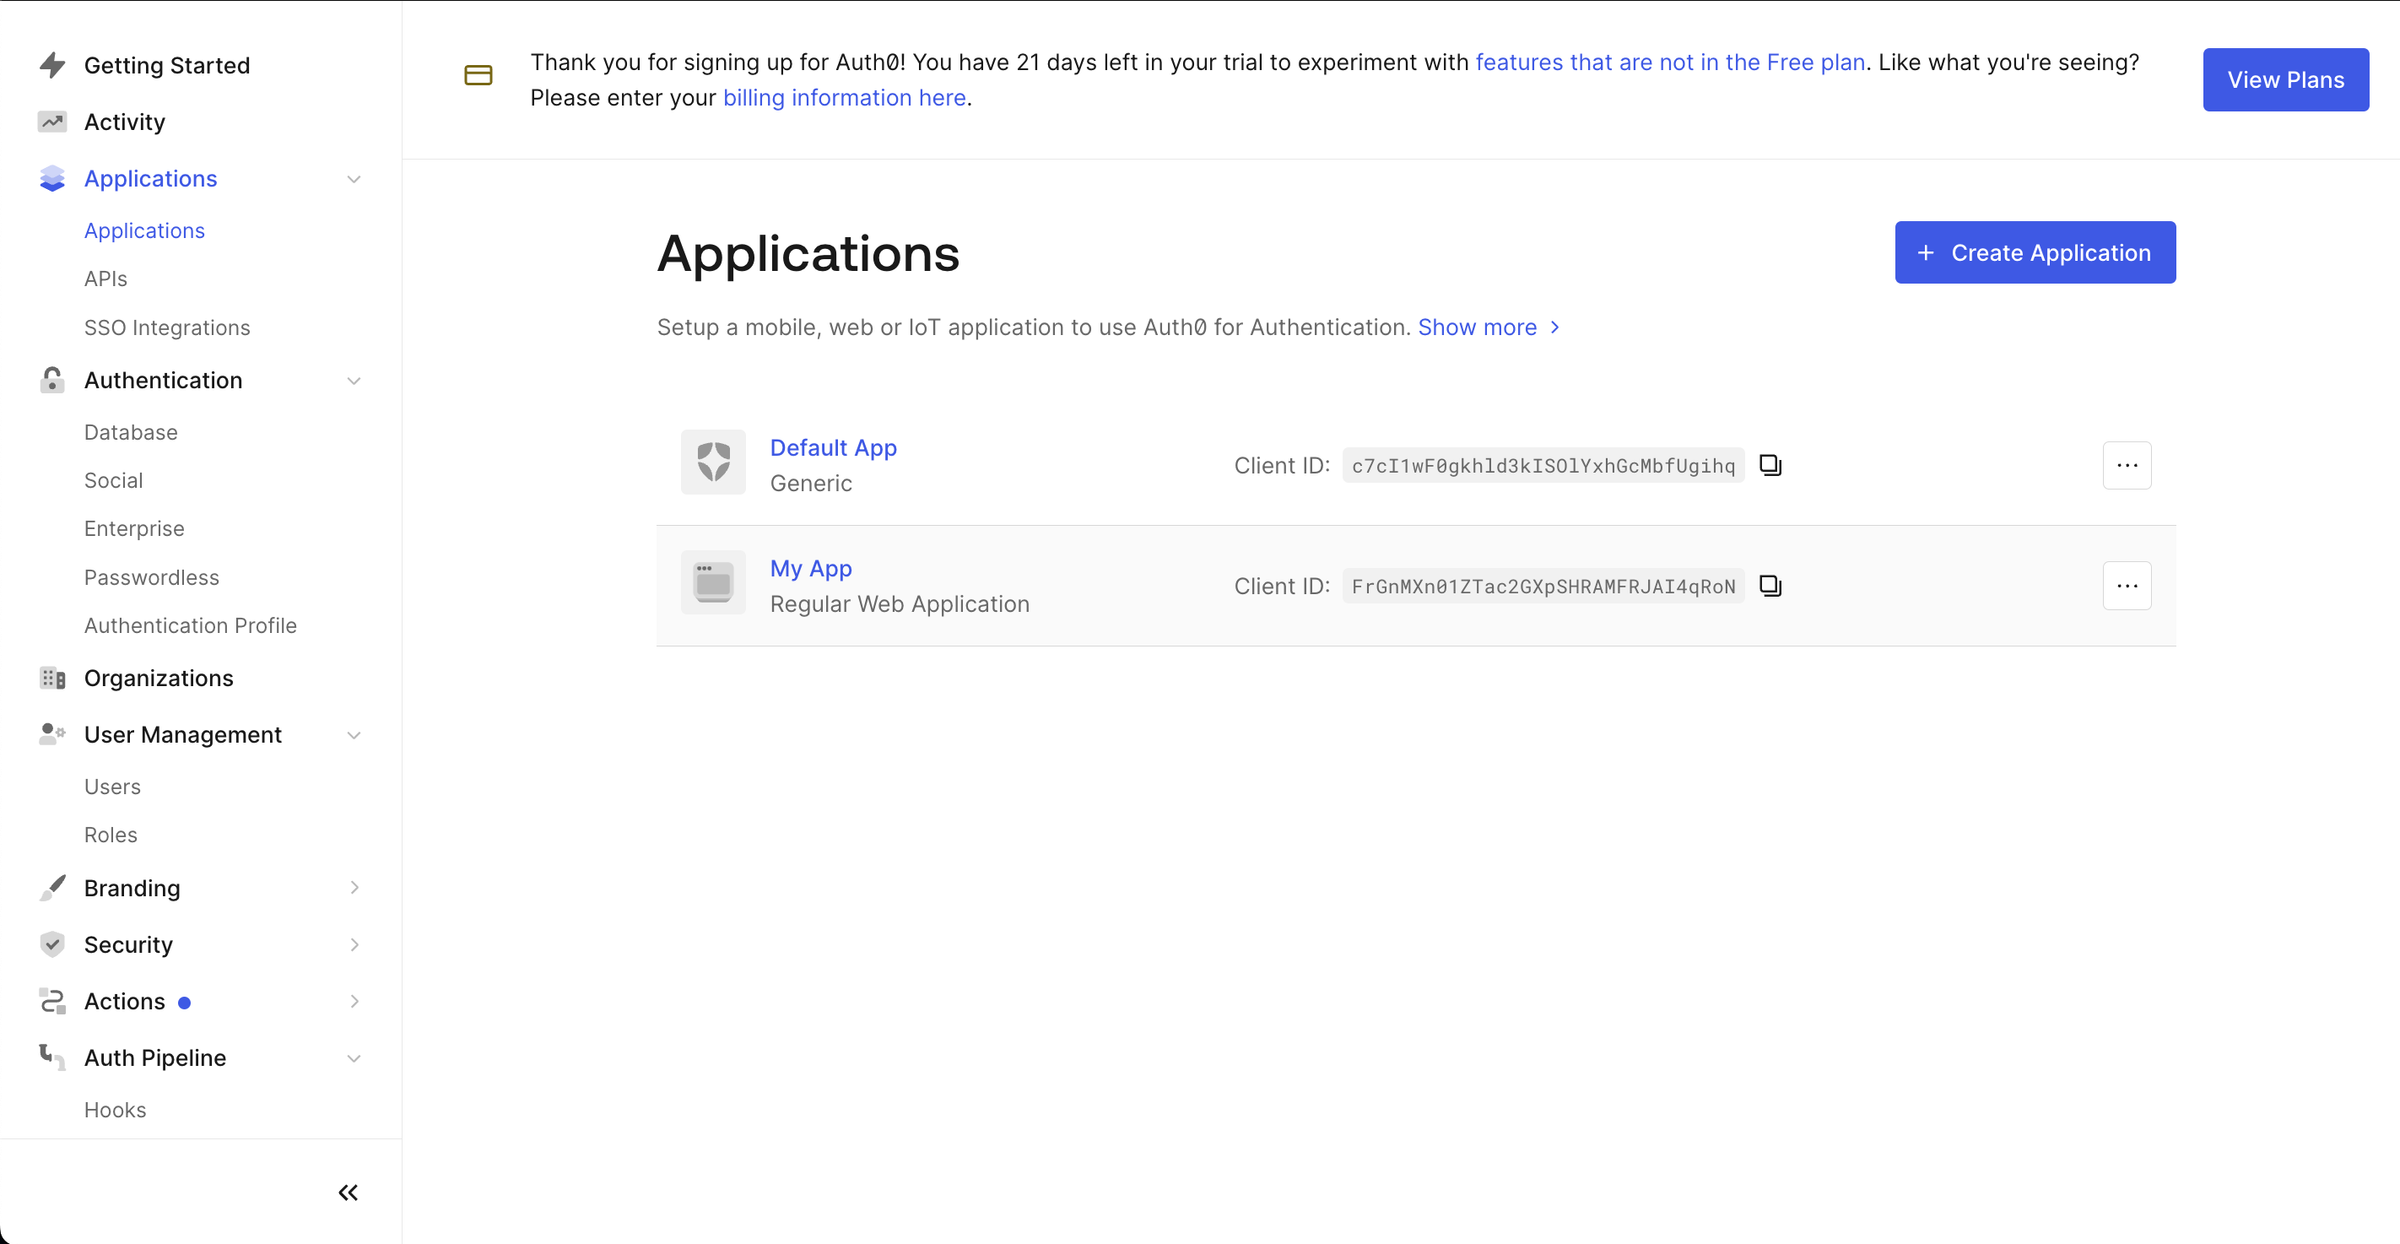Open the Hooks page under Auth Pipeline
The width and height of the screenshot is (2400, 1244).
115,1109
